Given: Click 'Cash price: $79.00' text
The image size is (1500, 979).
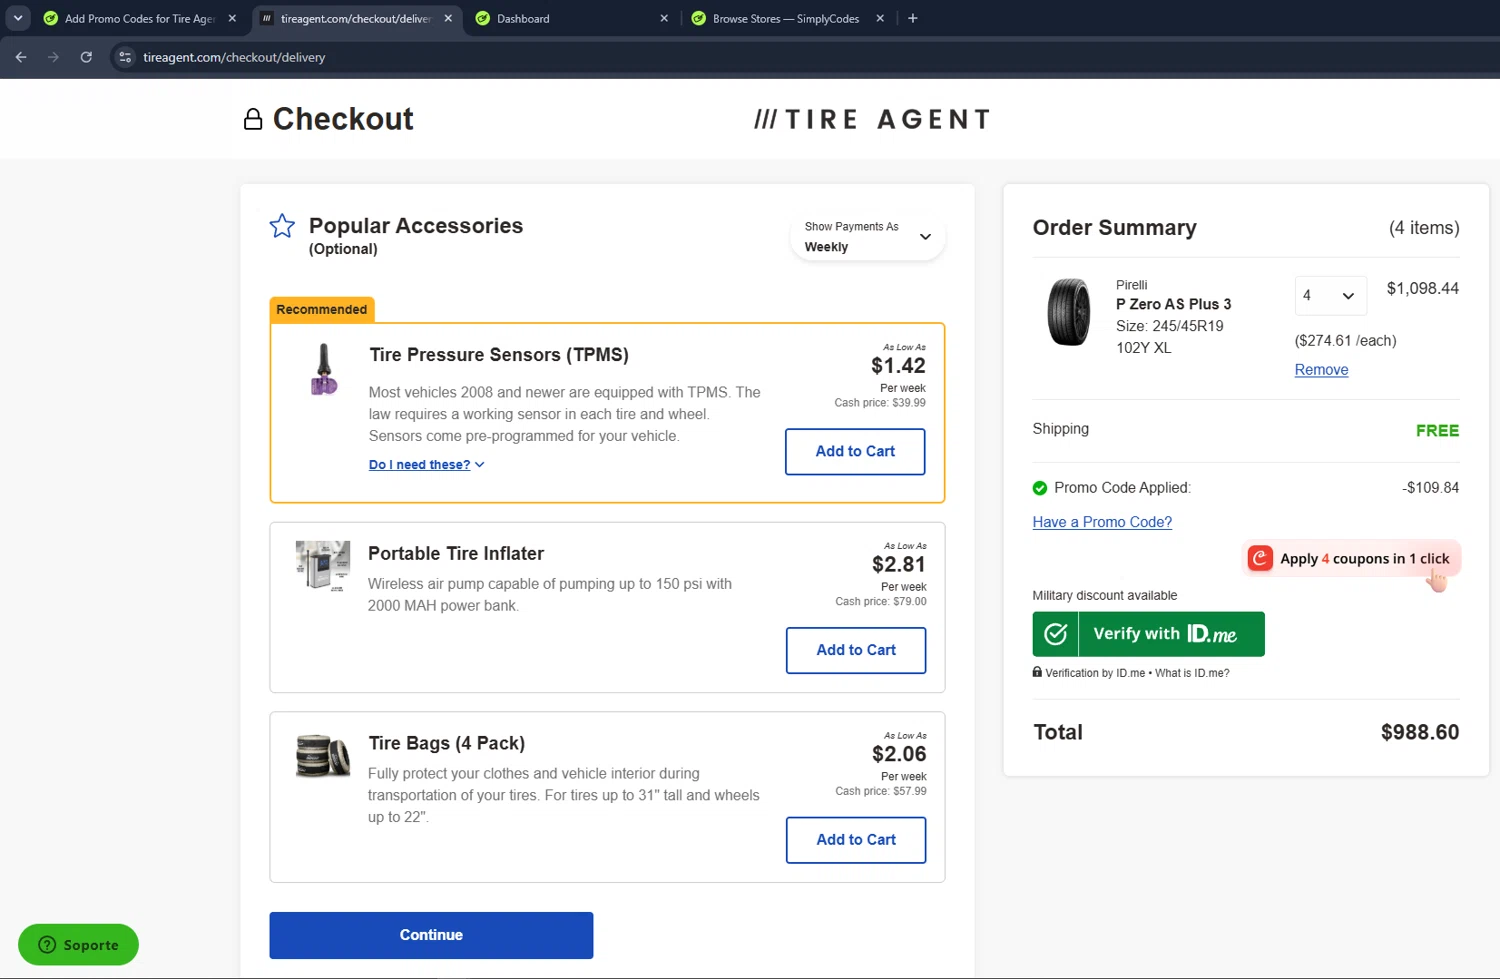Looking at the screenshot, I should coord(881,602).
